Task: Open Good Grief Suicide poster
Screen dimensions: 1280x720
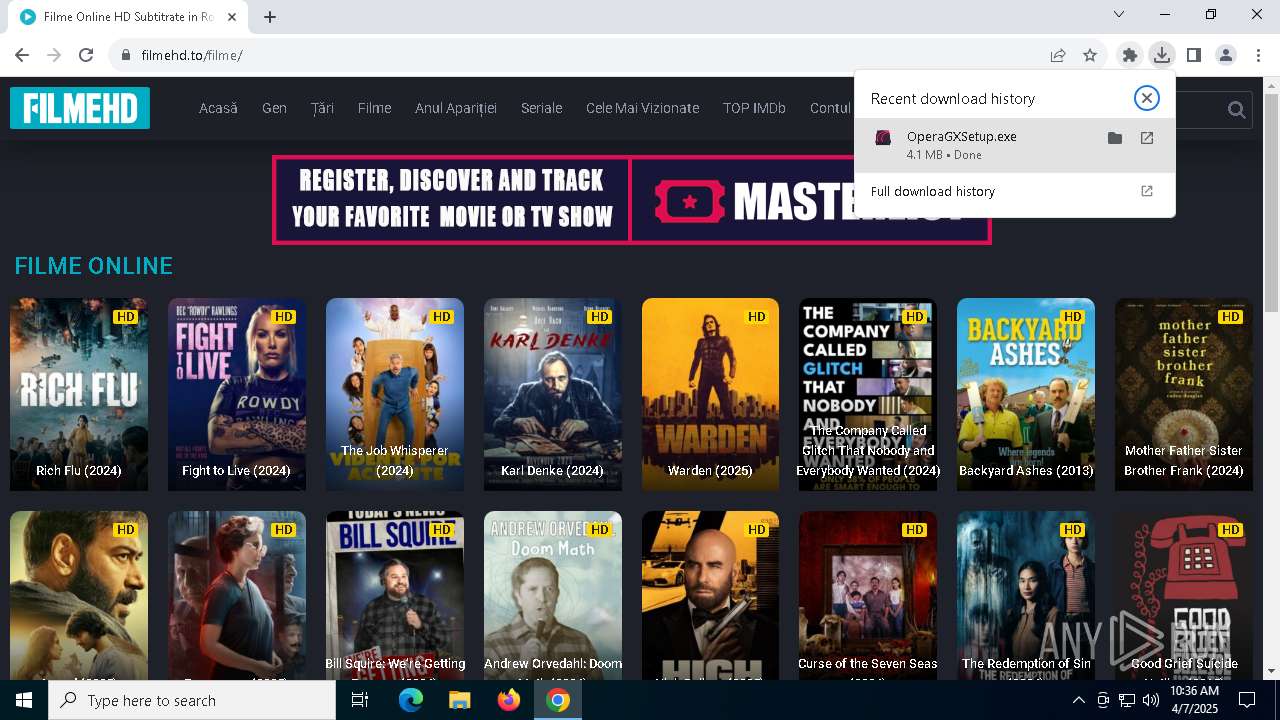Action: (x=1184, y=596)
